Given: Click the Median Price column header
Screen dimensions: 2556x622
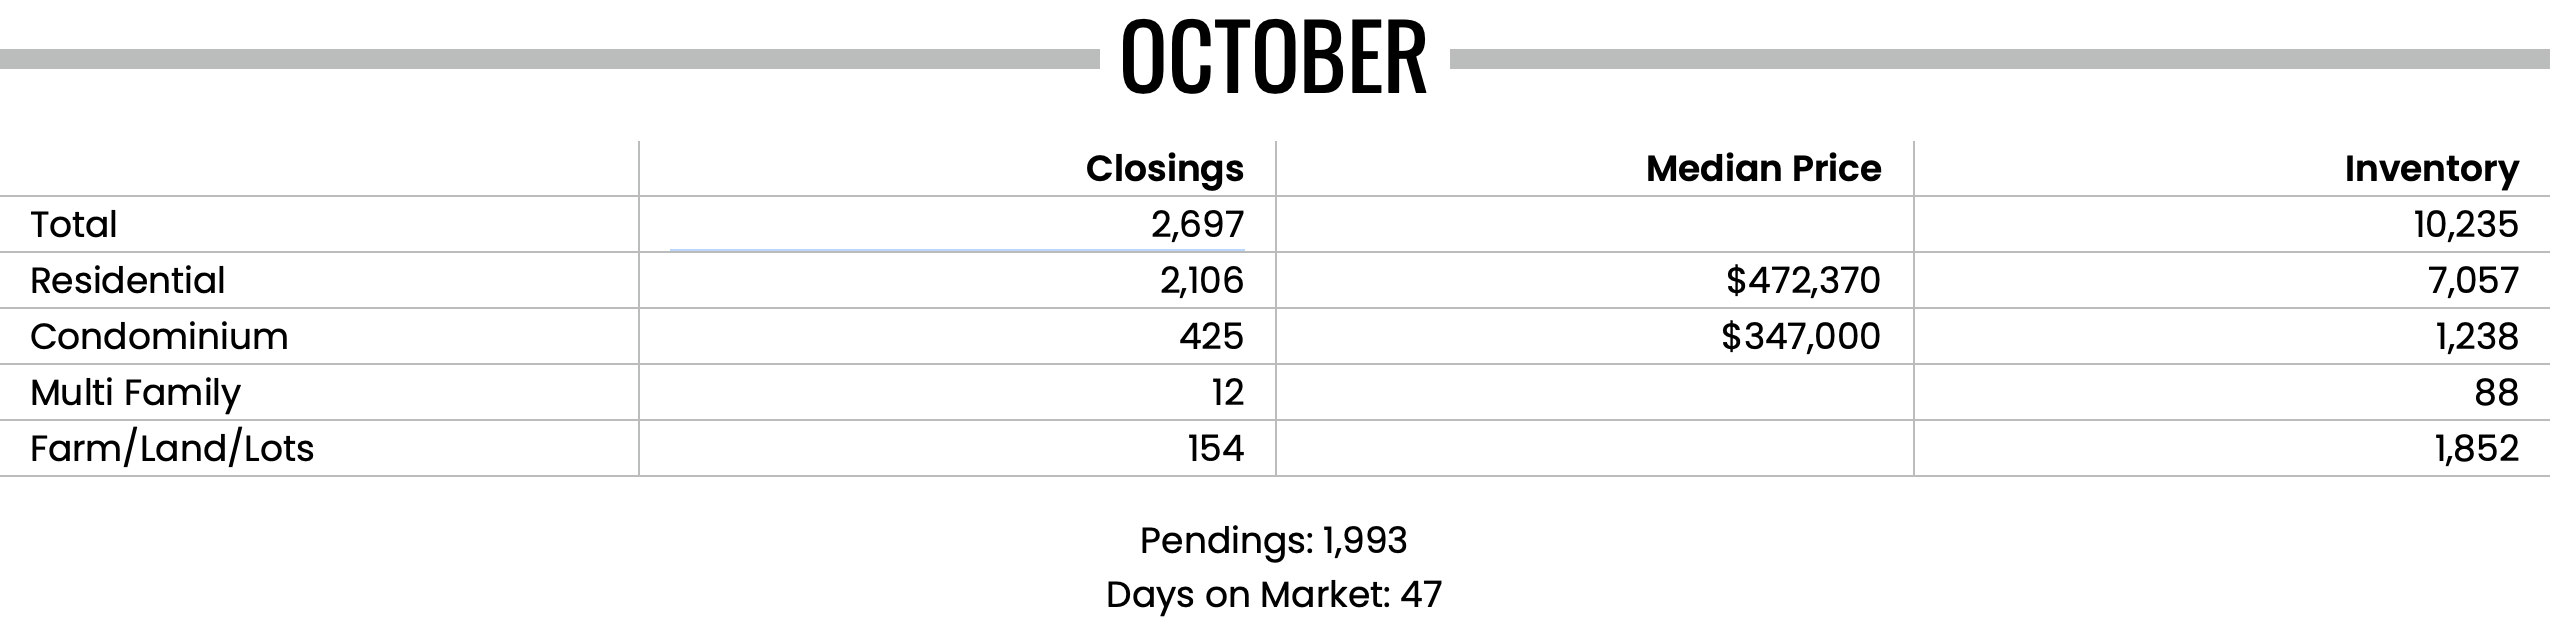Looking at the screenshot, I should (x=1764, y=168).
